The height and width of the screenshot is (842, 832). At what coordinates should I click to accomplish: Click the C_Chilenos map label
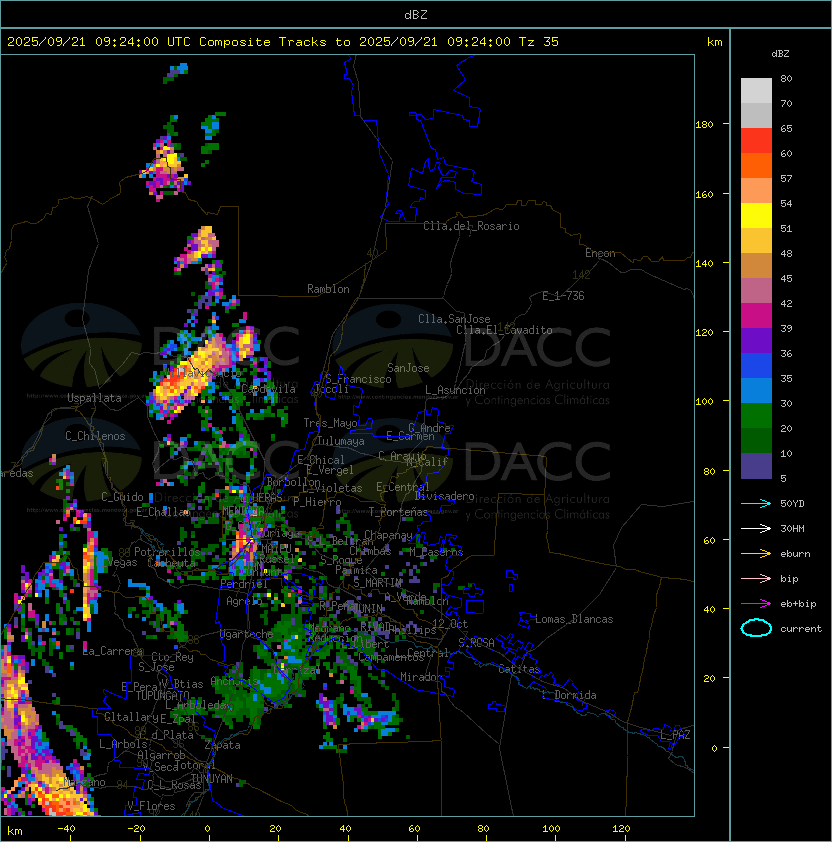click(x=95, y=436)
